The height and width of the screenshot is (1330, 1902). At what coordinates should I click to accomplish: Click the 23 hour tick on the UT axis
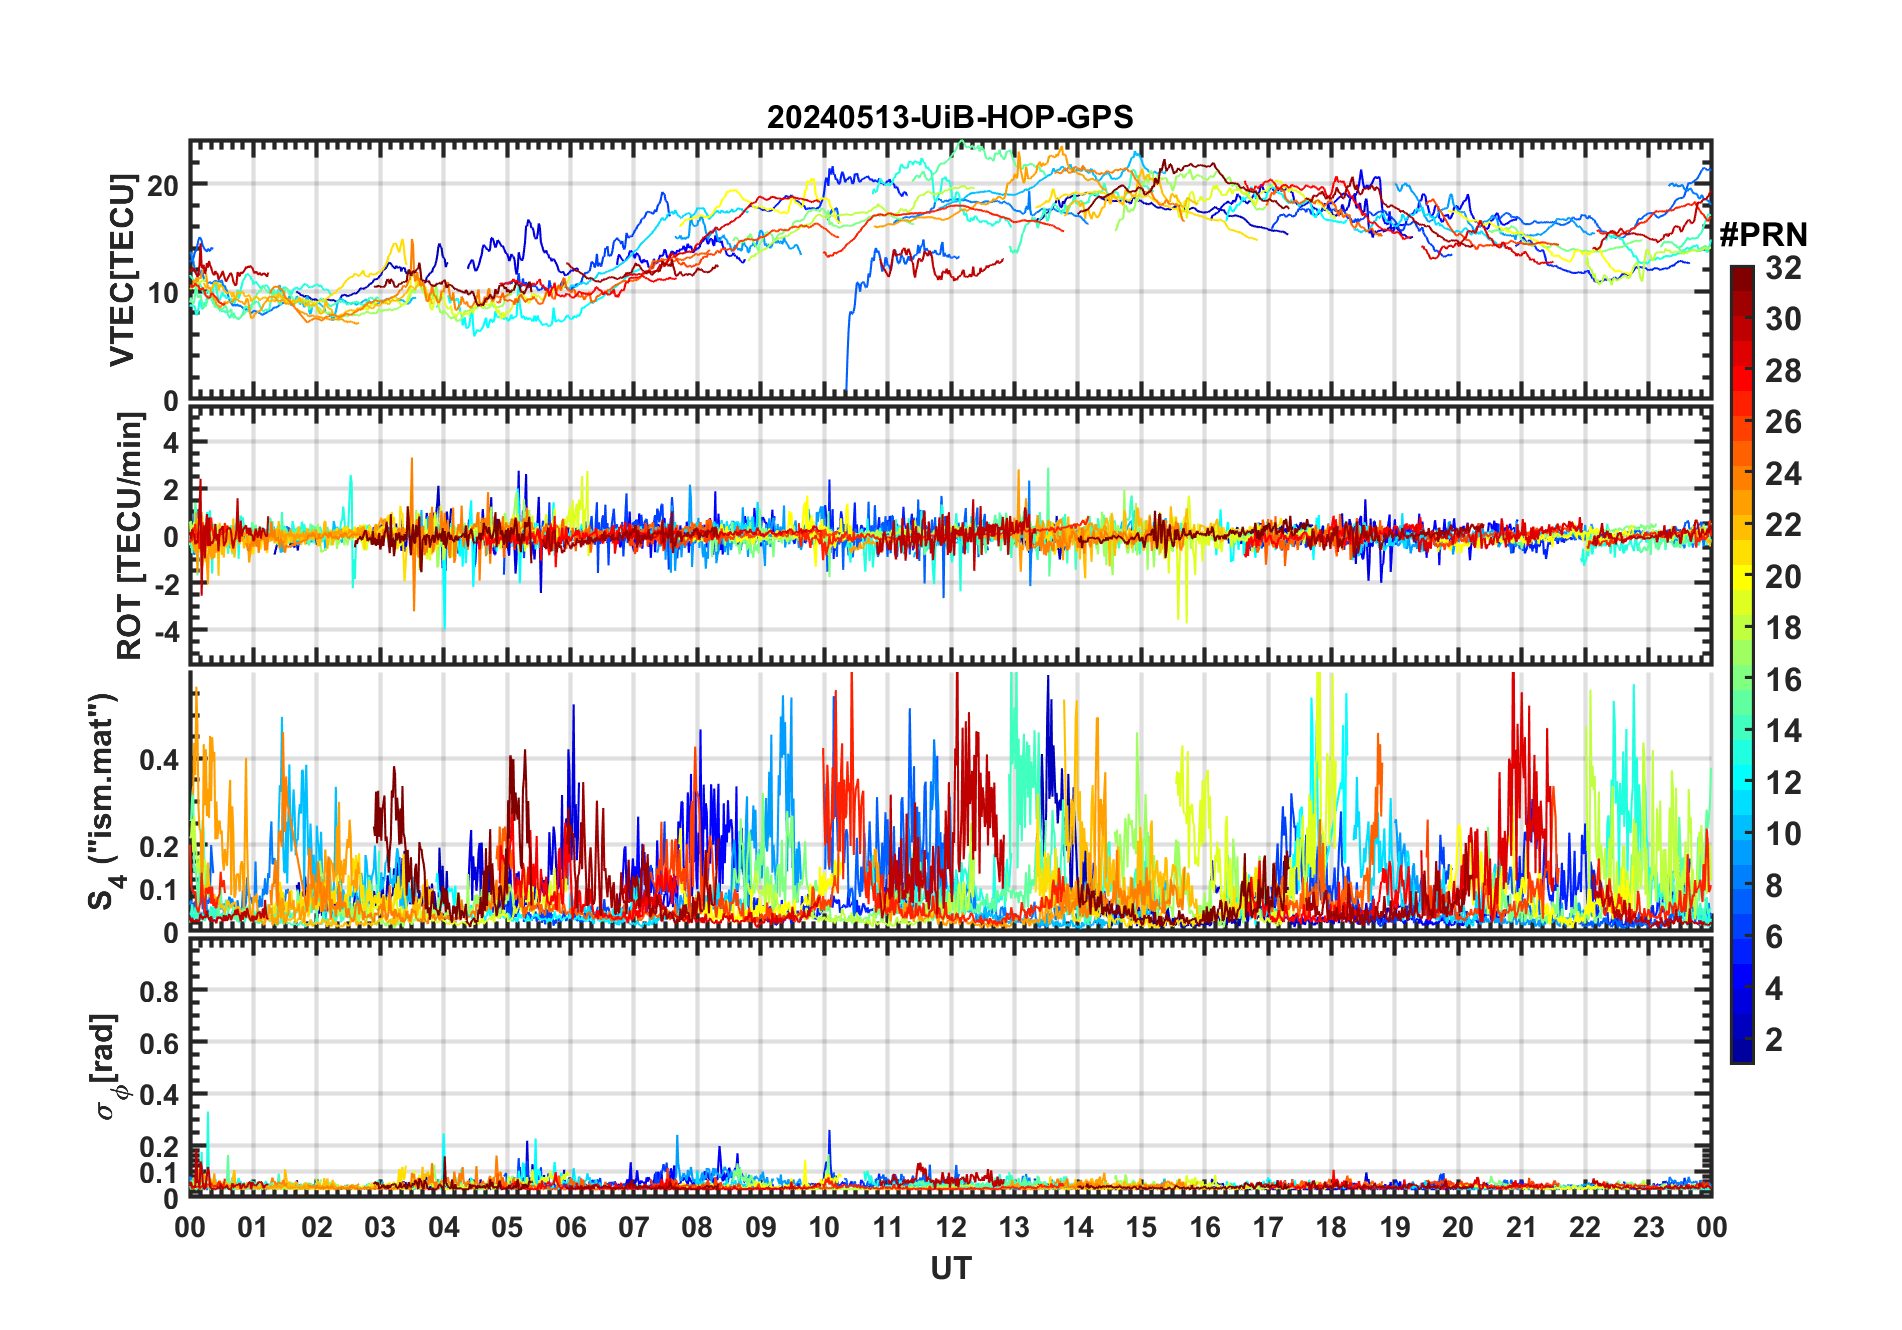pos(1648,1227)
